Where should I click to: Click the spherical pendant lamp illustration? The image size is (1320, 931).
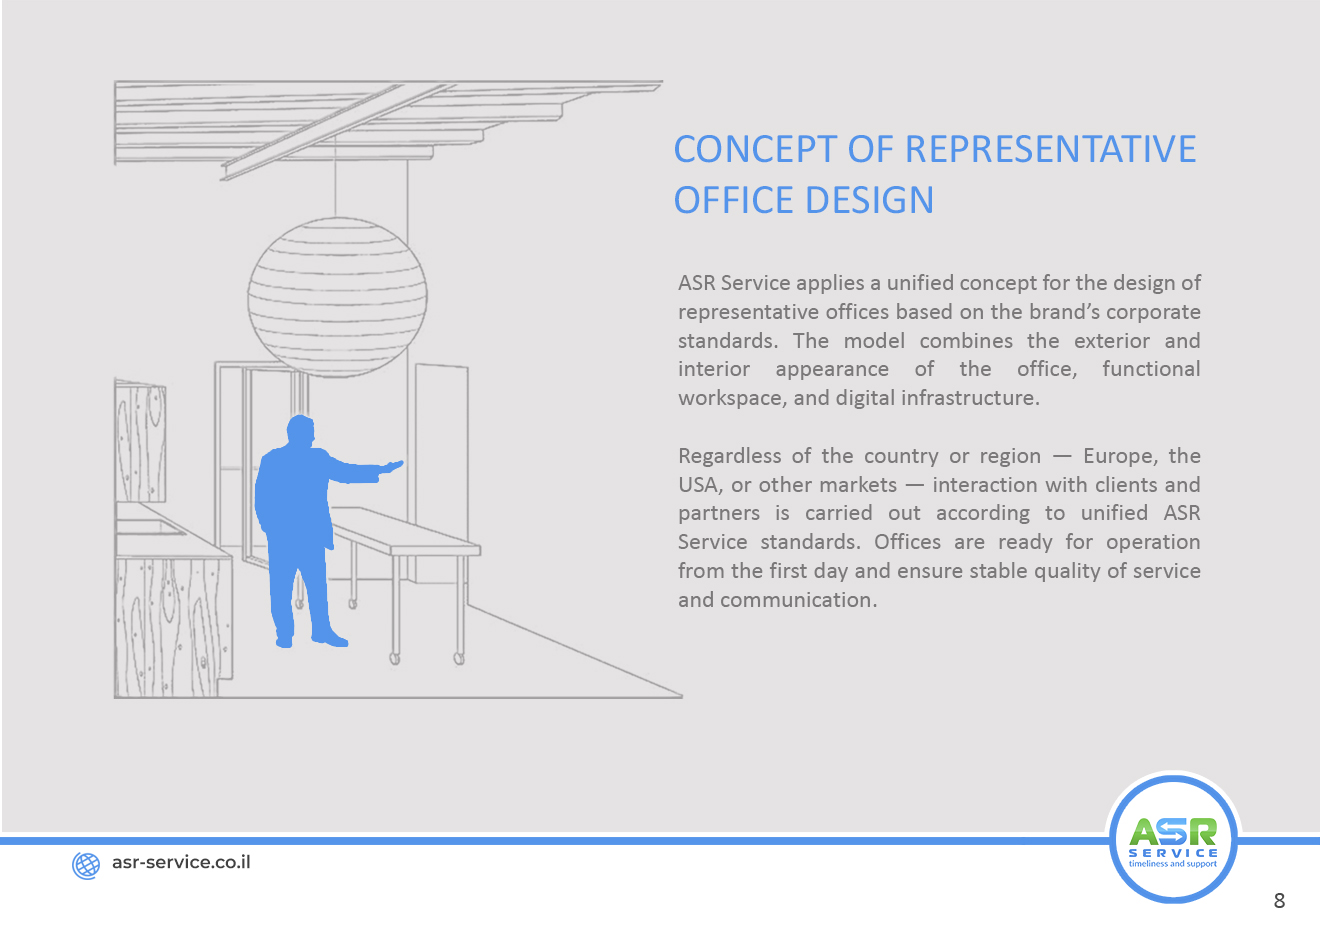point(337,297)
